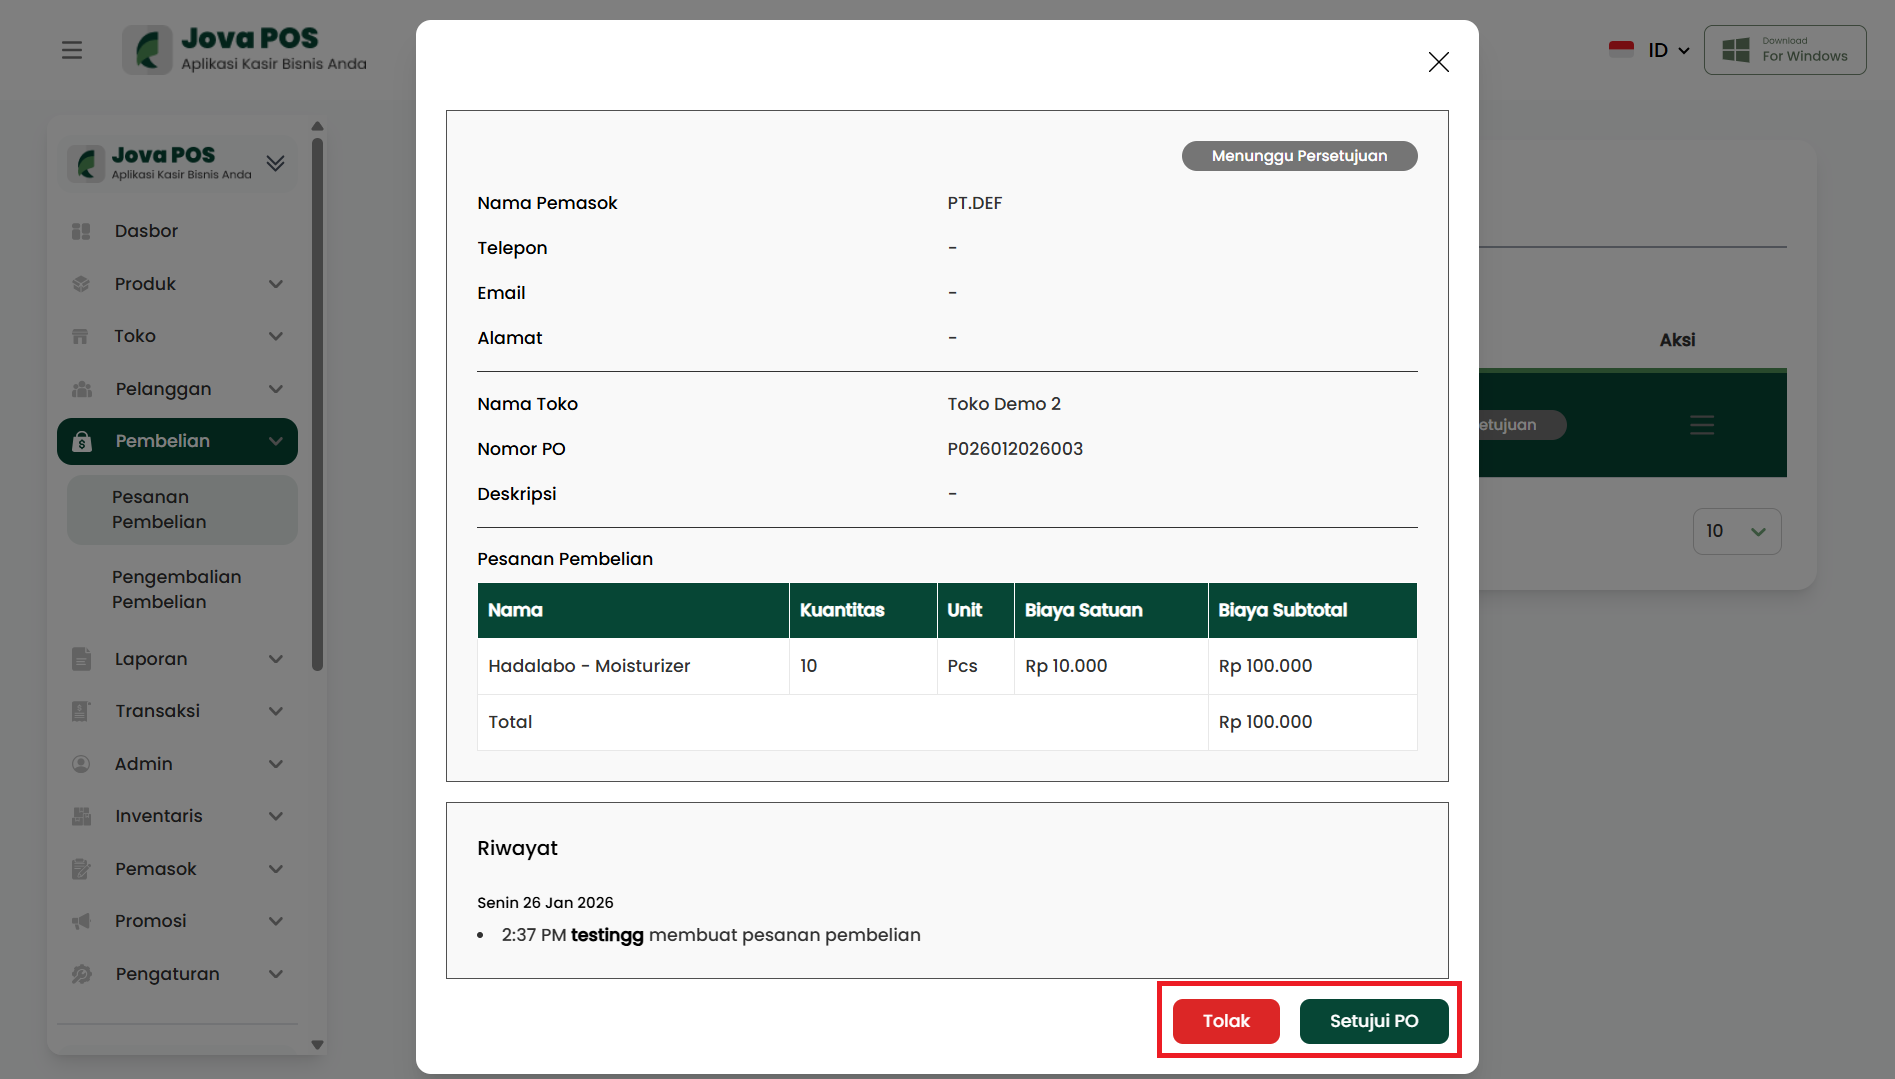Click the Pelanggan people icon
Viewport: 1895px width, 1079px height.
(82, 389)
